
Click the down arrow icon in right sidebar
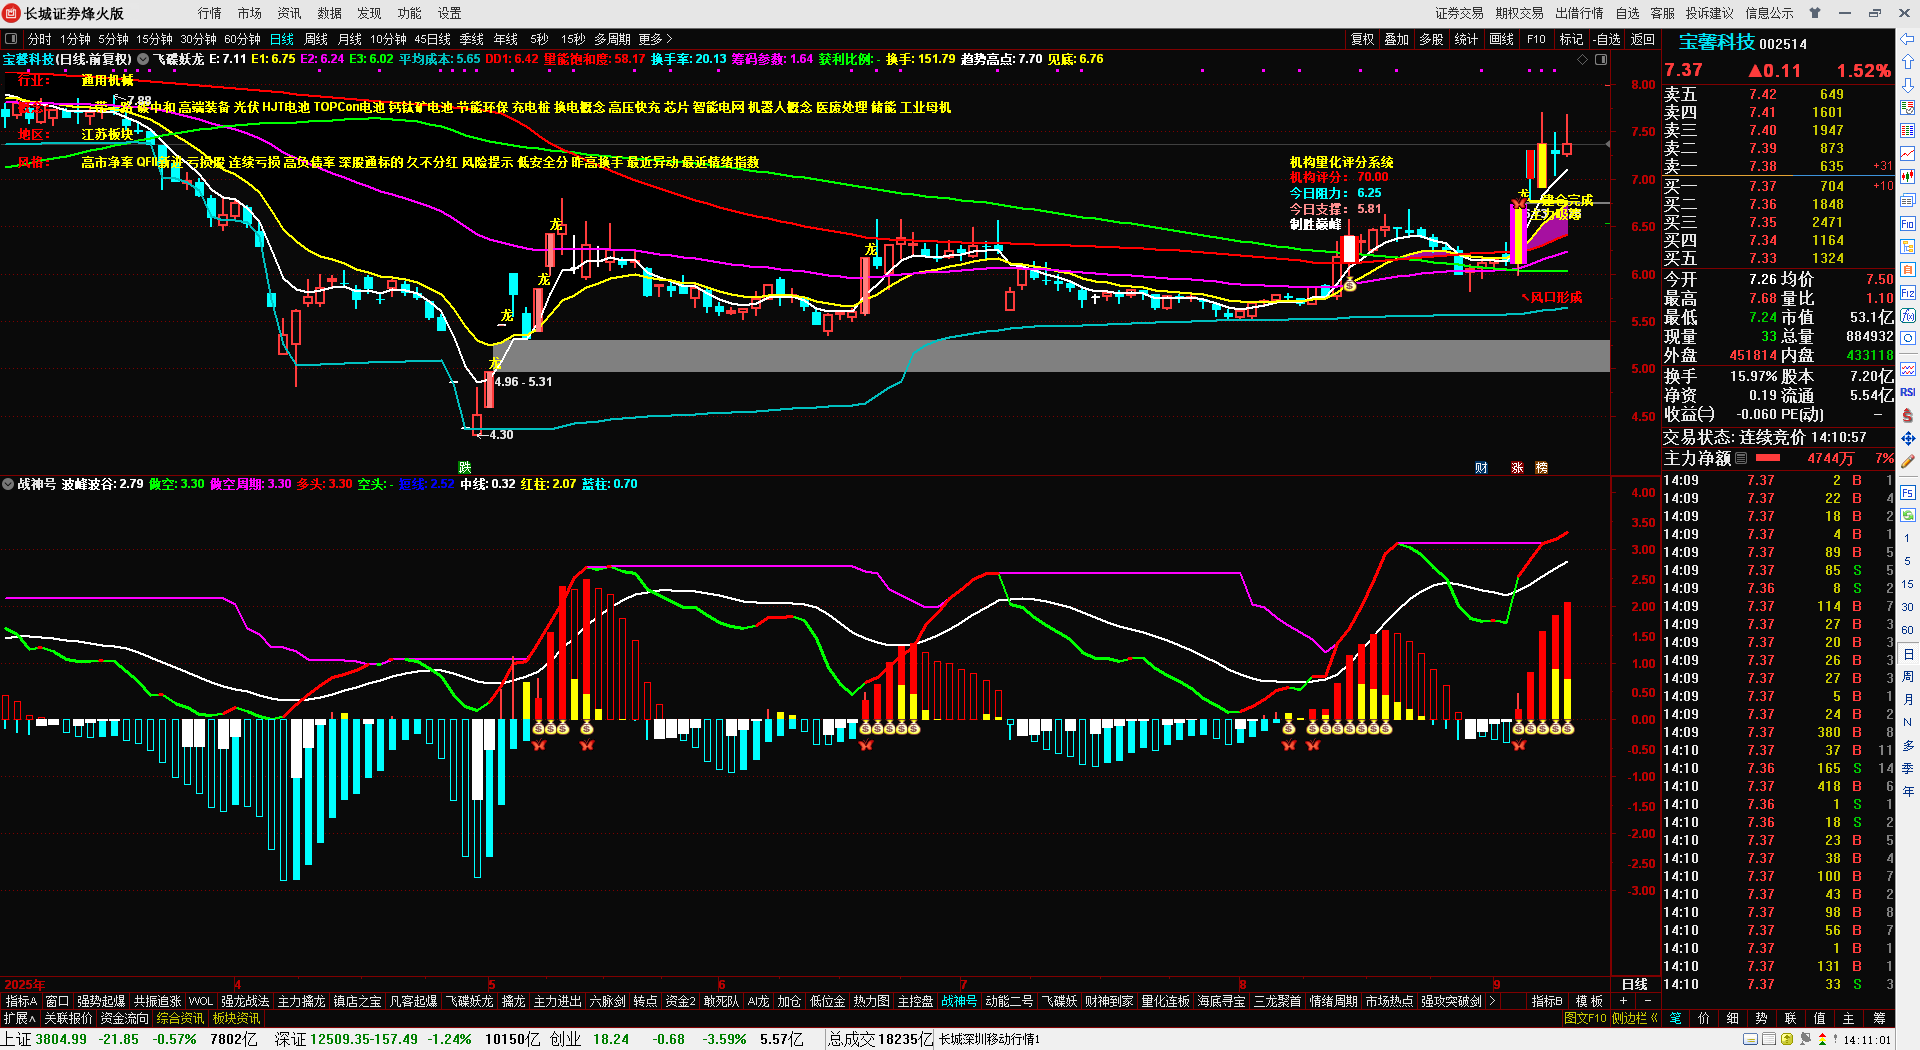(x=1908, y=85)
